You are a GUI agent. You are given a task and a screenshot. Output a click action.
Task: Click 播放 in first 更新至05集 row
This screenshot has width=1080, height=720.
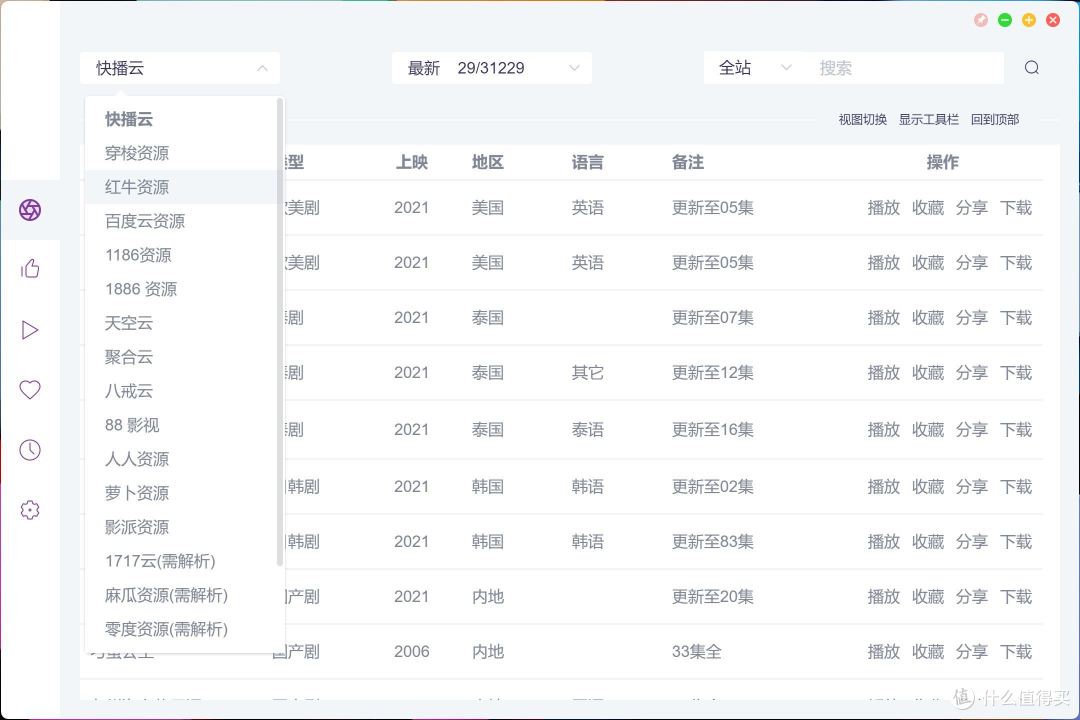(884, 207)
